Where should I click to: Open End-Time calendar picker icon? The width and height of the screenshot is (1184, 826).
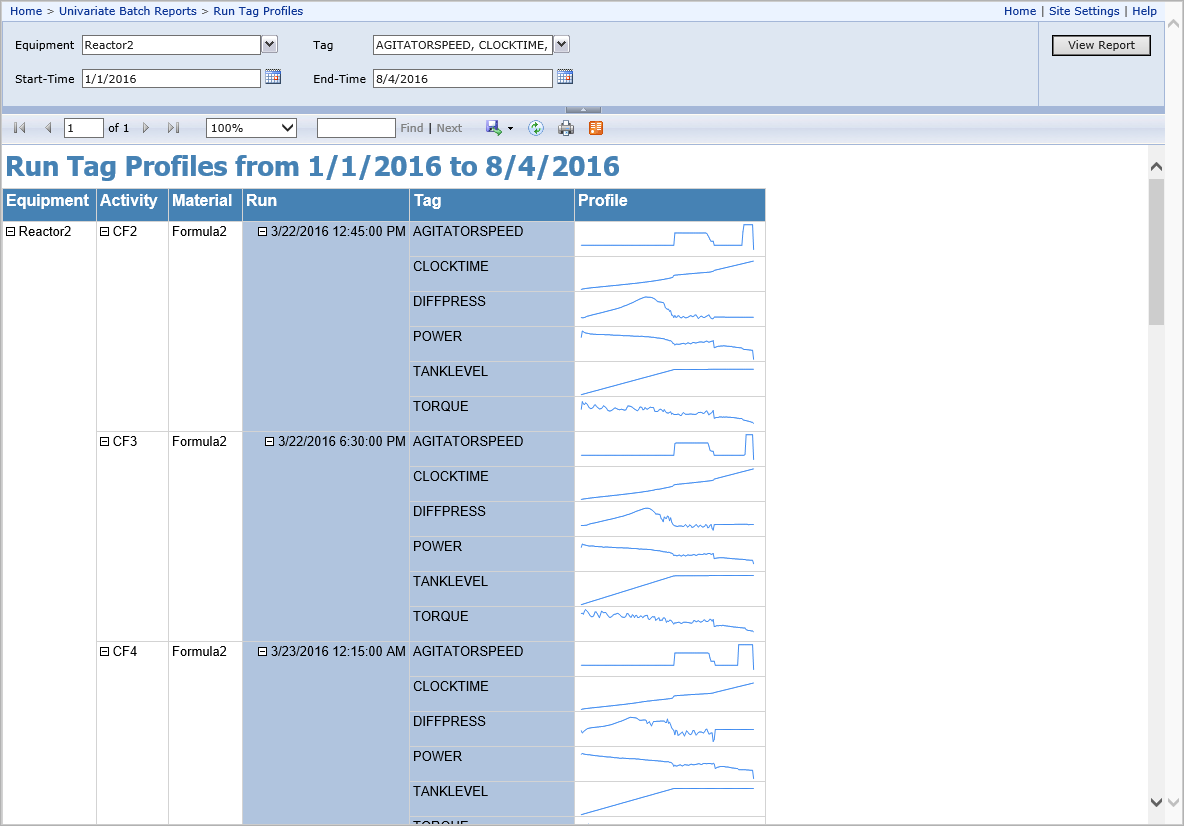[x=565, y=77]
